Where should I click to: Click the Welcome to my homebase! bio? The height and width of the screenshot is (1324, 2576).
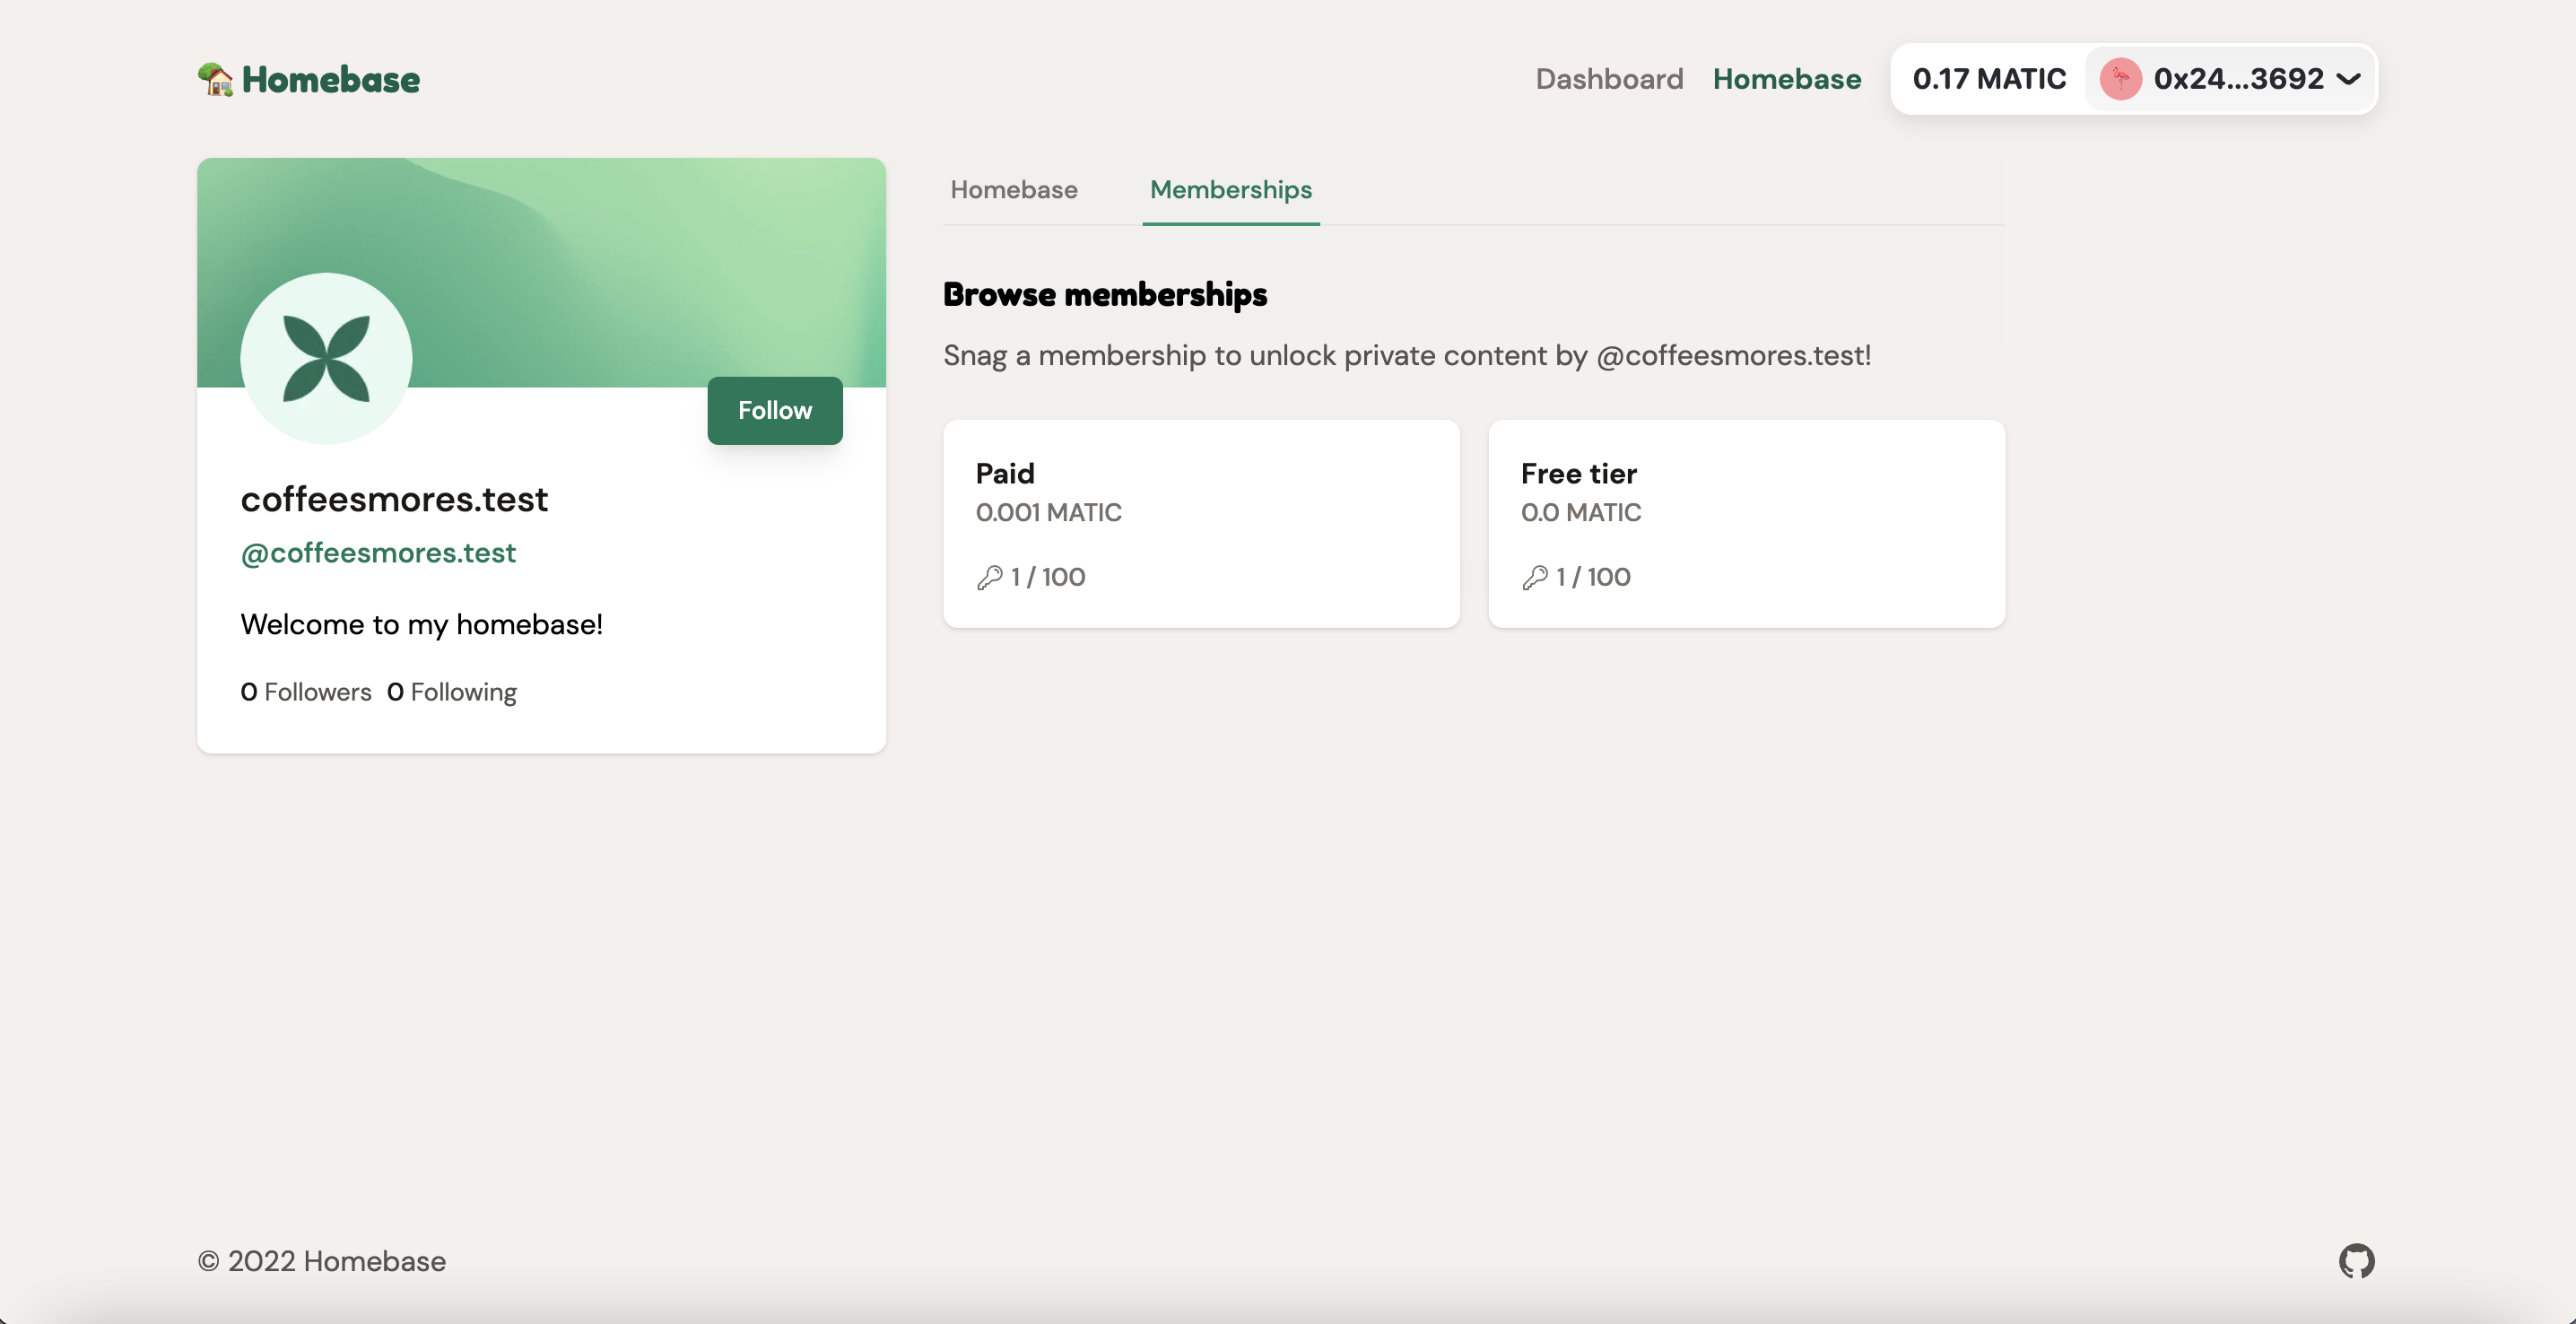422,624
